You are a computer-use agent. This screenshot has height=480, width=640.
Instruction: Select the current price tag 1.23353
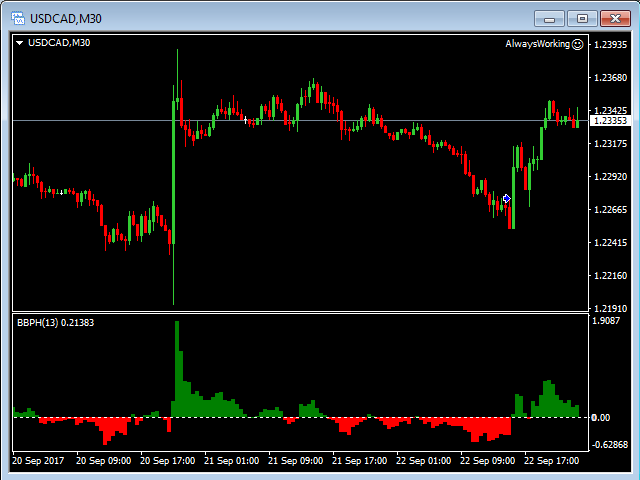(x=610, y=121)
